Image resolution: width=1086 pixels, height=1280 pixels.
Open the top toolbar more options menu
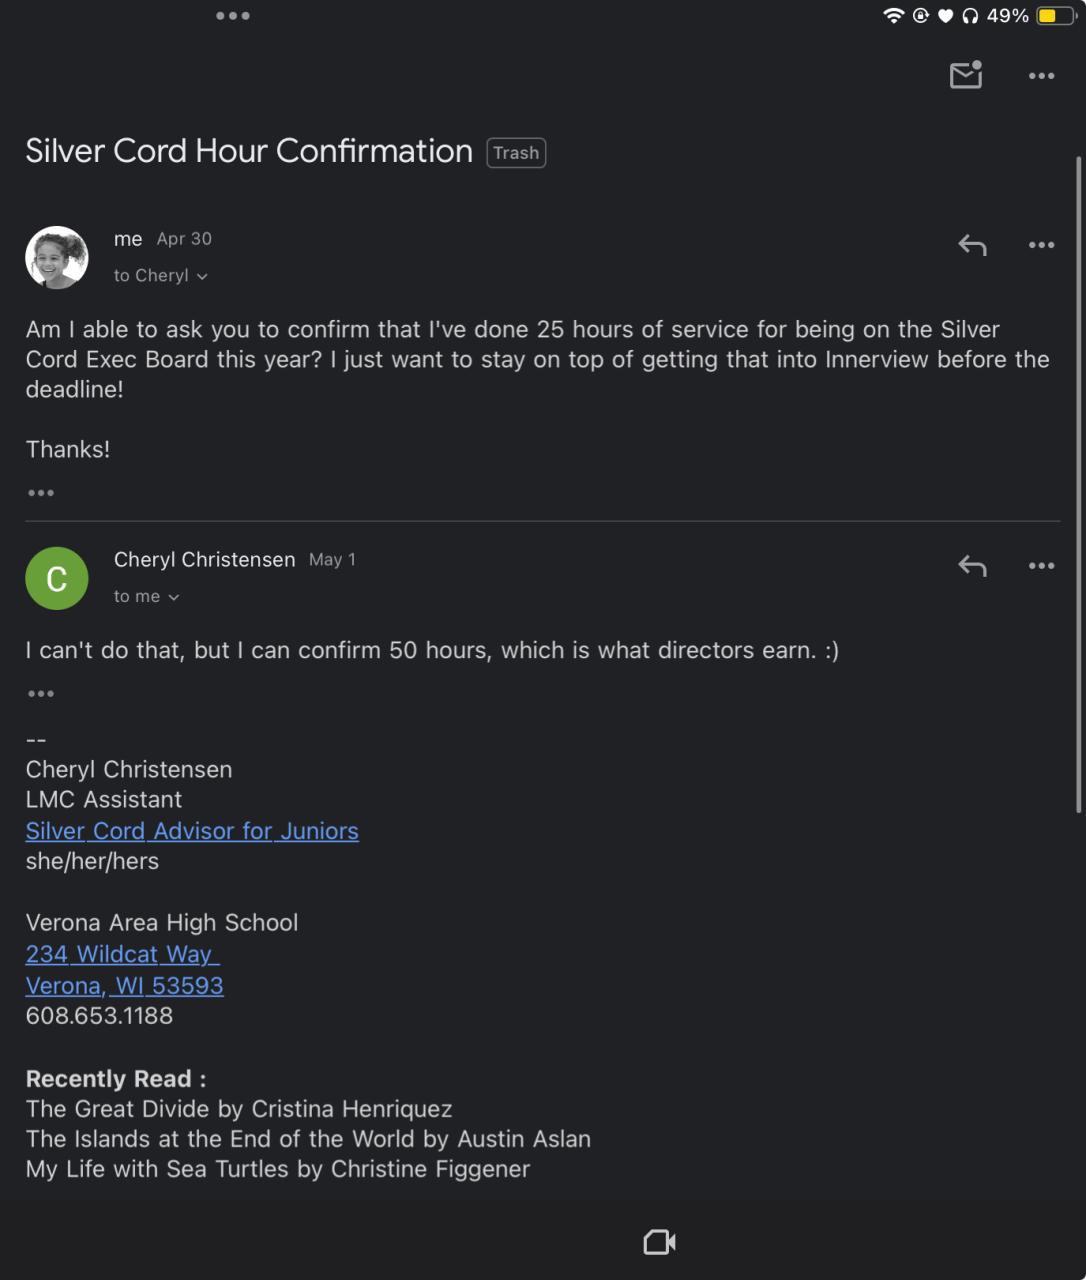tap(1041, 76)
